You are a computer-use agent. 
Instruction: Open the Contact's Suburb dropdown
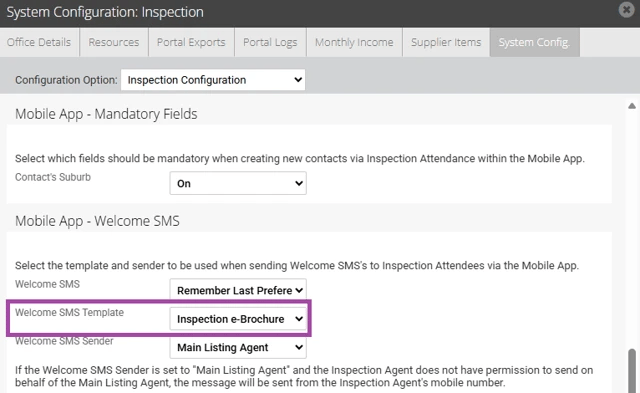[238, 183]
